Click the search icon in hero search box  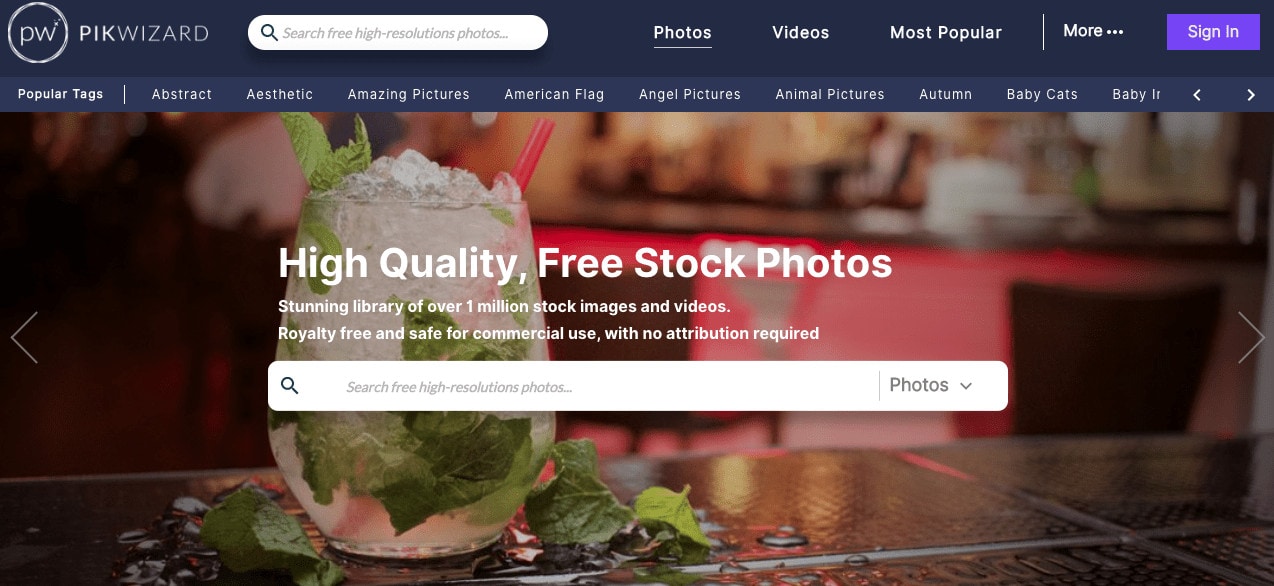click(290, 385)
